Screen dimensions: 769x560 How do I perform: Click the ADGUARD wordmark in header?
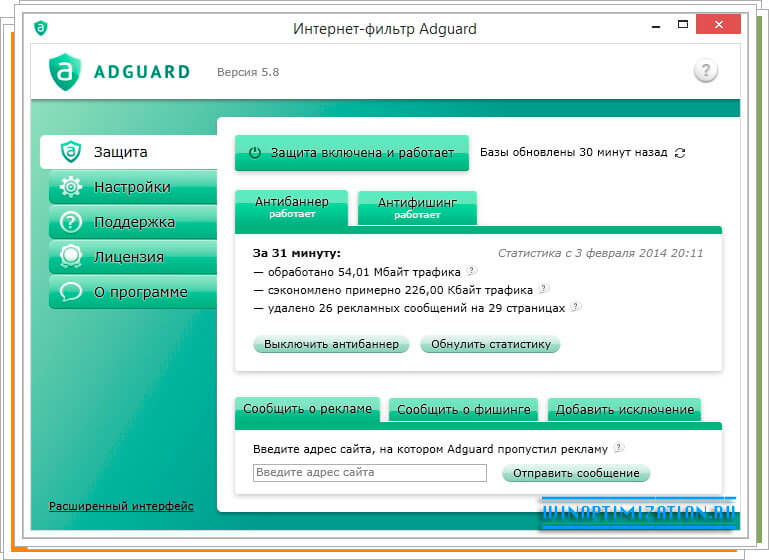point(142,72)
